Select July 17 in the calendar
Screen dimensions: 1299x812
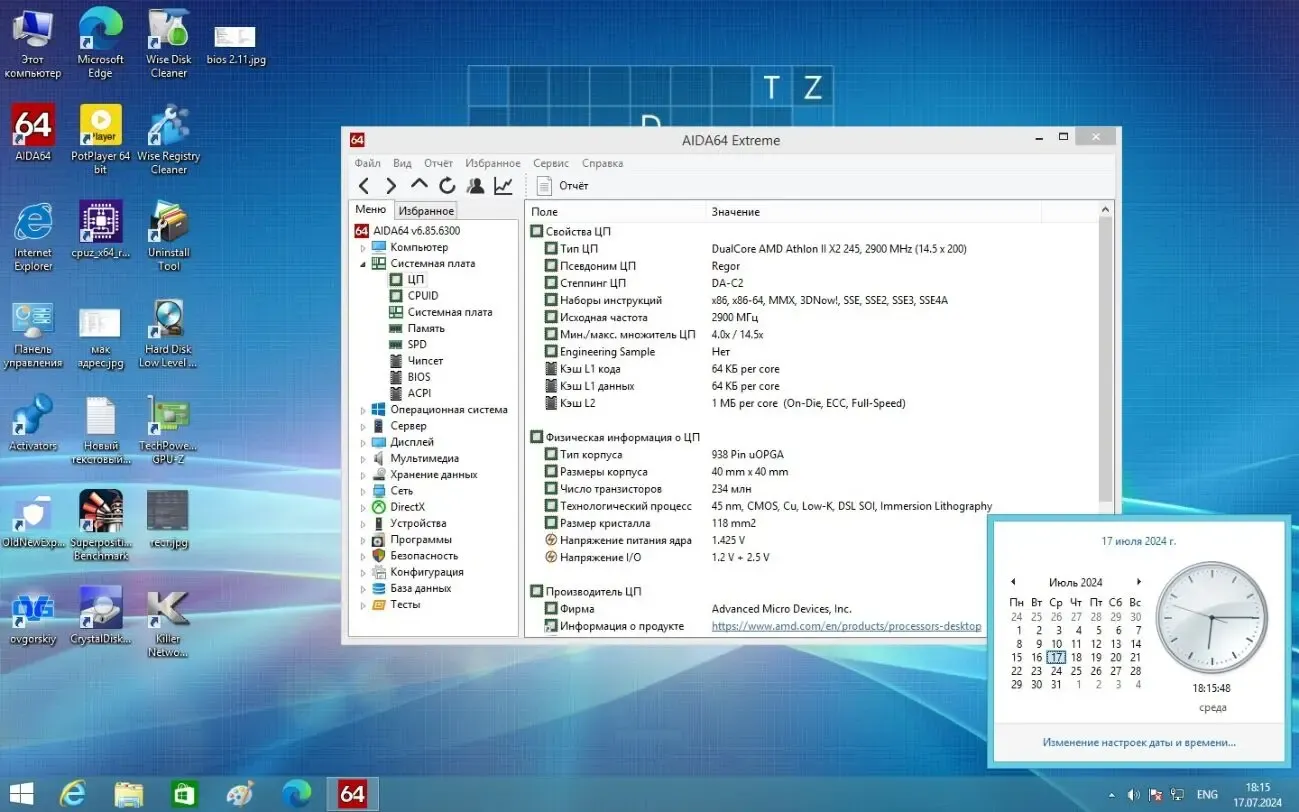[x=1056, y=657]
